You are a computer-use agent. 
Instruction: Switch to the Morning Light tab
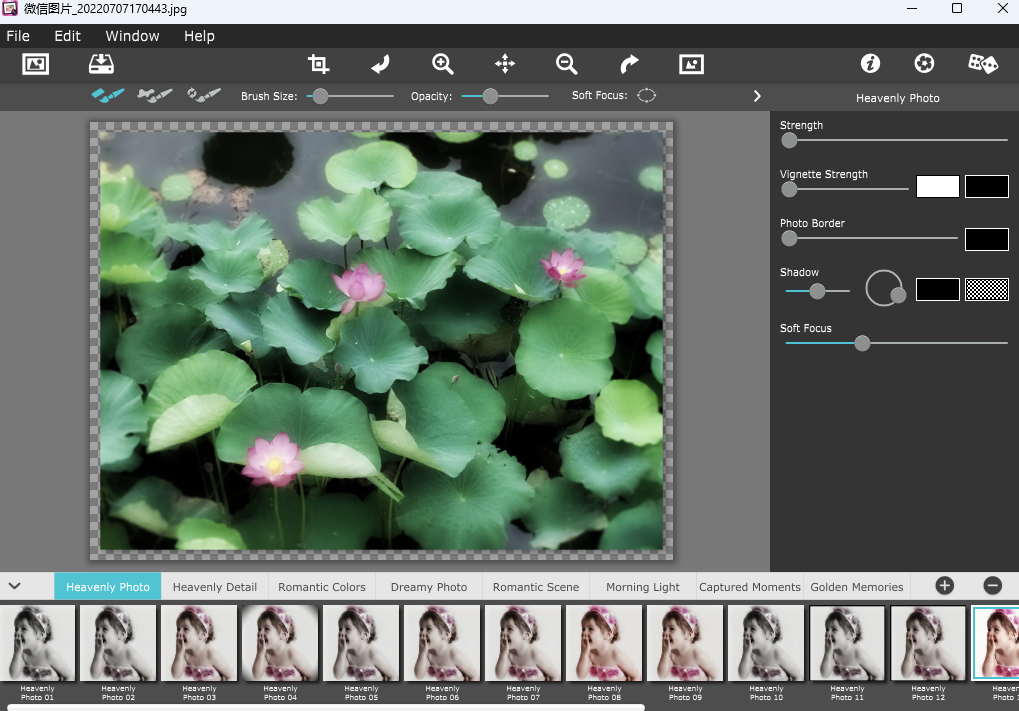[x=642, y=587]
